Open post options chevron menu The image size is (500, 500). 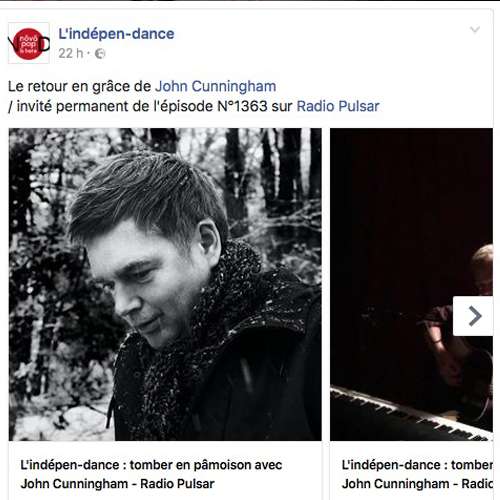[x=475, y=30]
